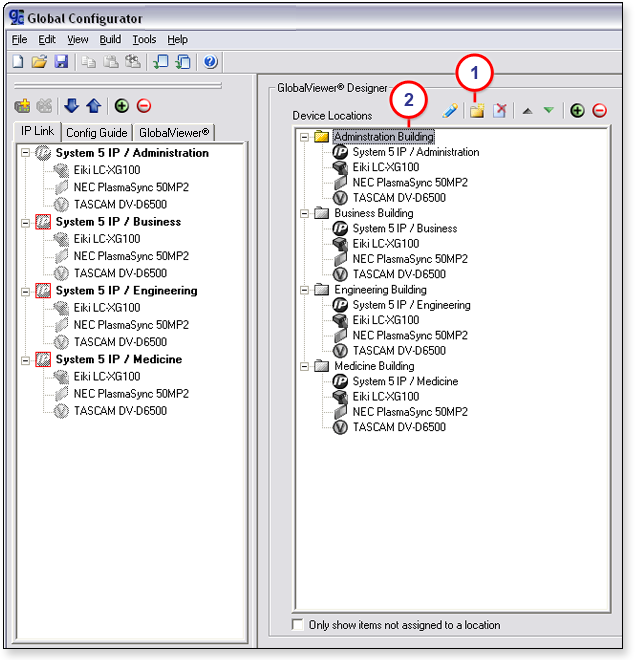Click the Save disk icon
Screen dimensions: 641x660
[x=60, y=62]
